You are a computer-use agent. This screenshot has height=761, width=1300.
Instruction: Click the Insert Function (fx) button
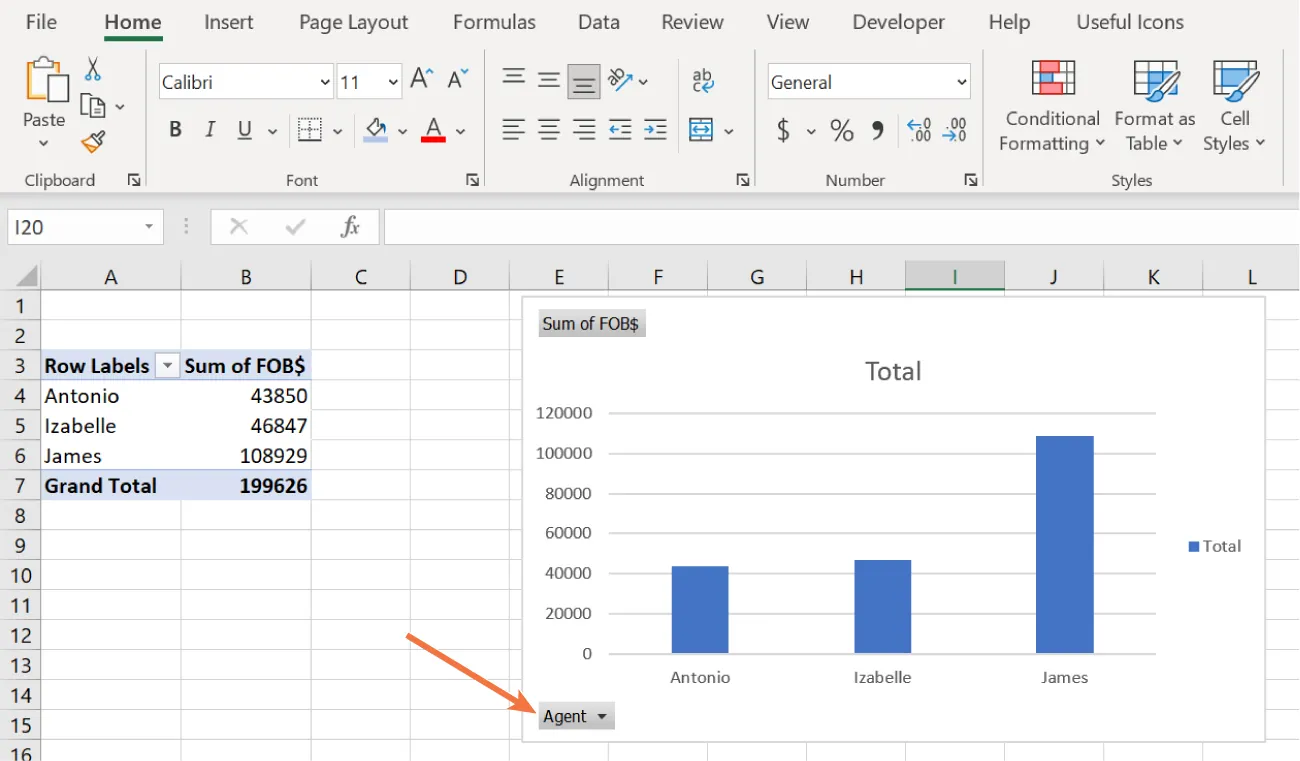click(351, 226)
